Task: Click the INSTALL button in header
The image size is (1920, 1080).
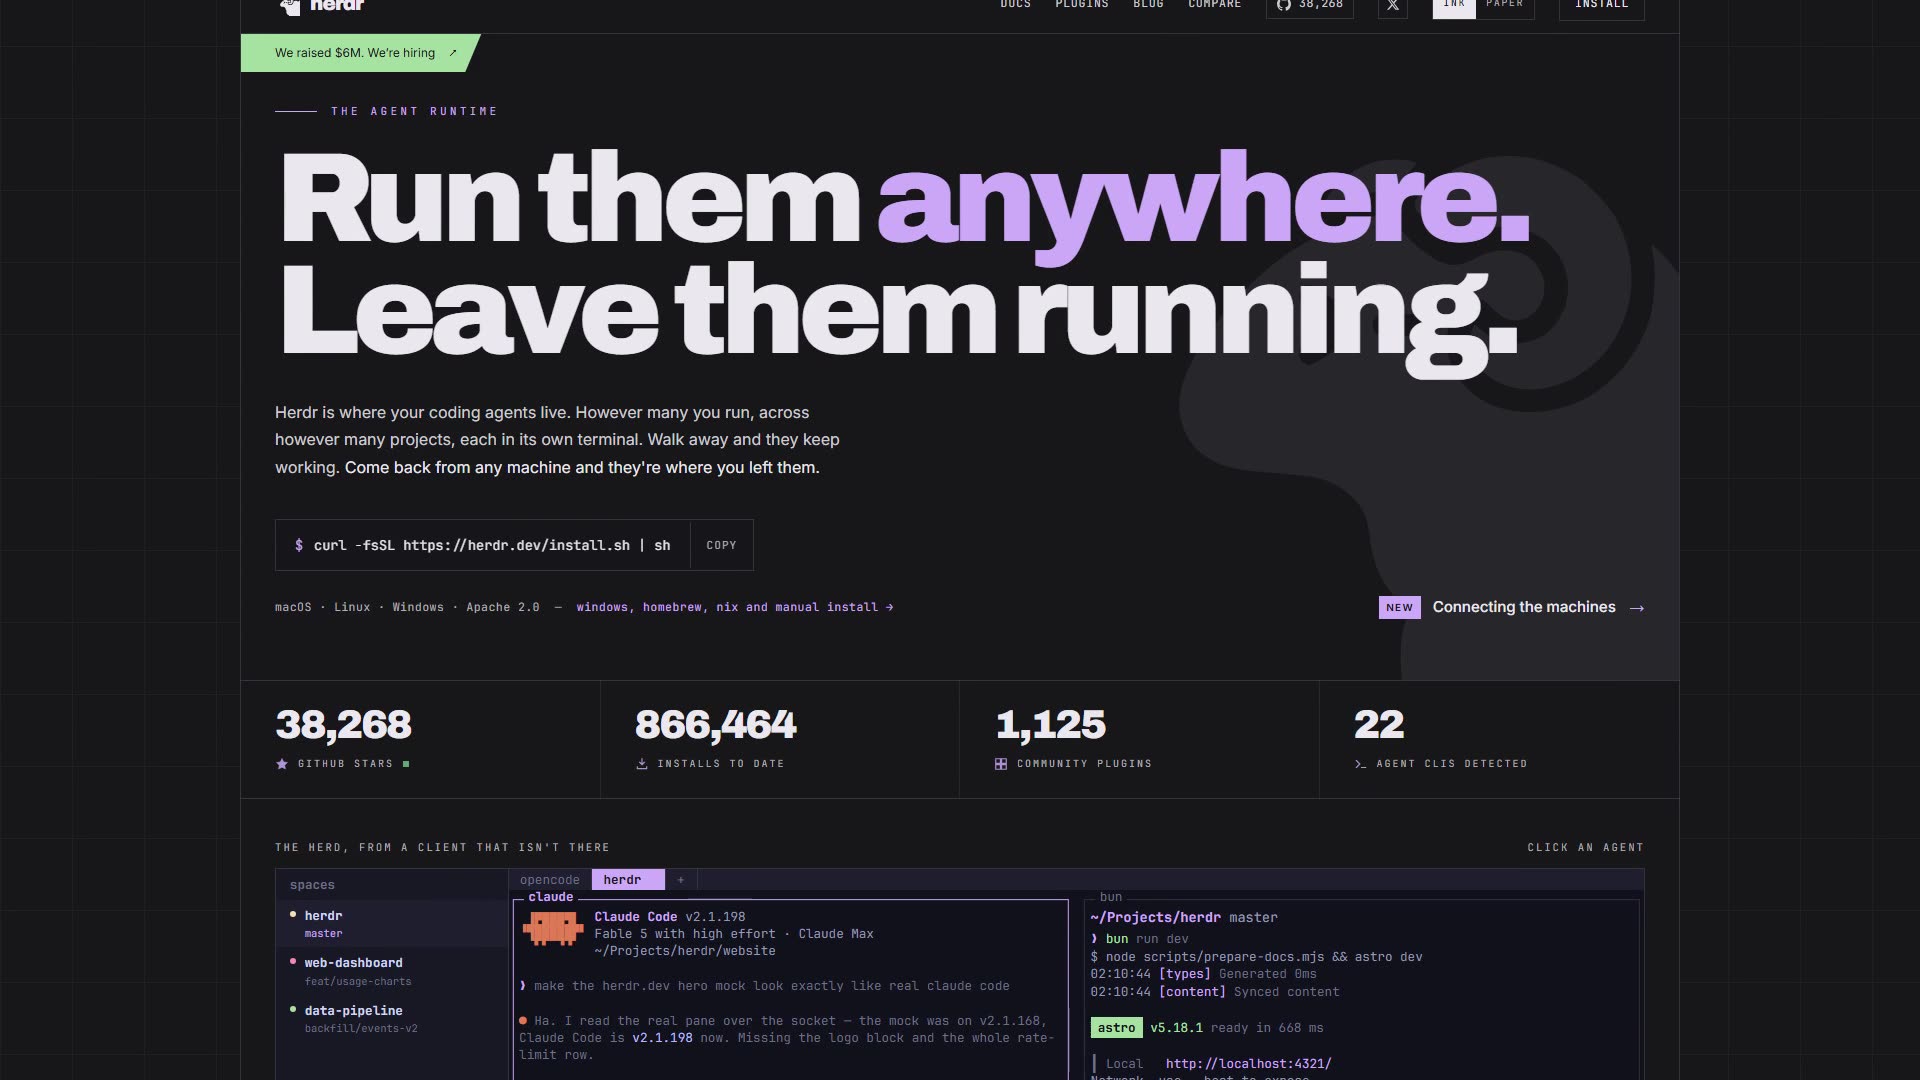Action: (1602, 6)
